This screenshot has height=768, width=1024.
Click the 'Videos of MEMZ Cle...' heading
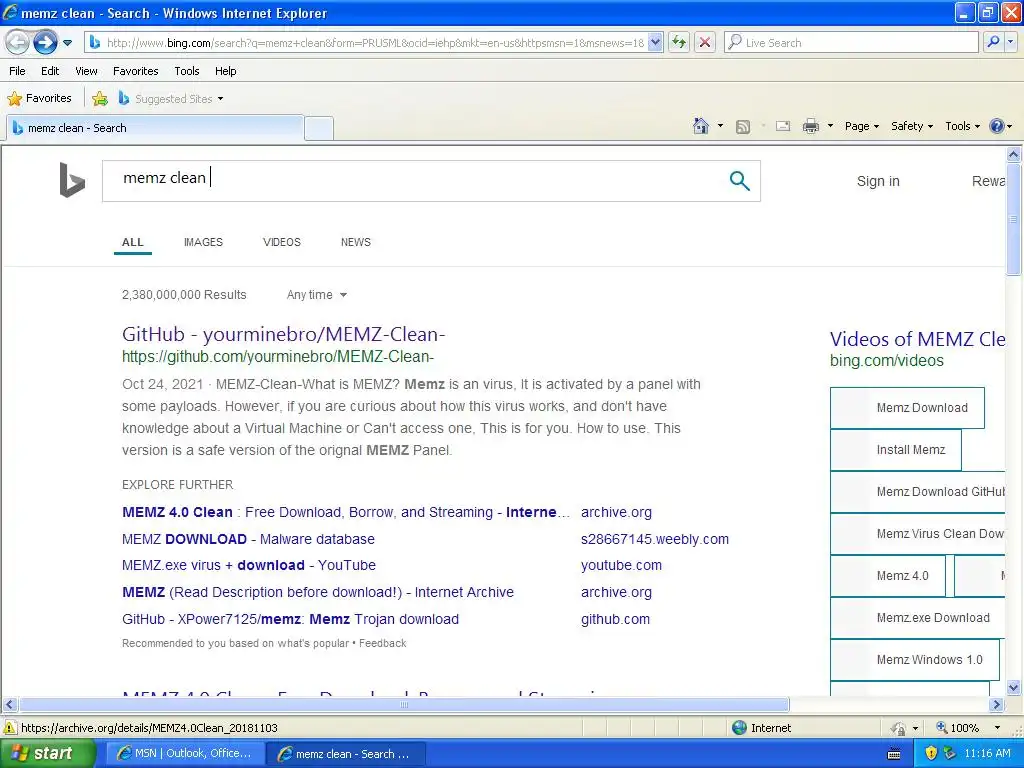917,339
